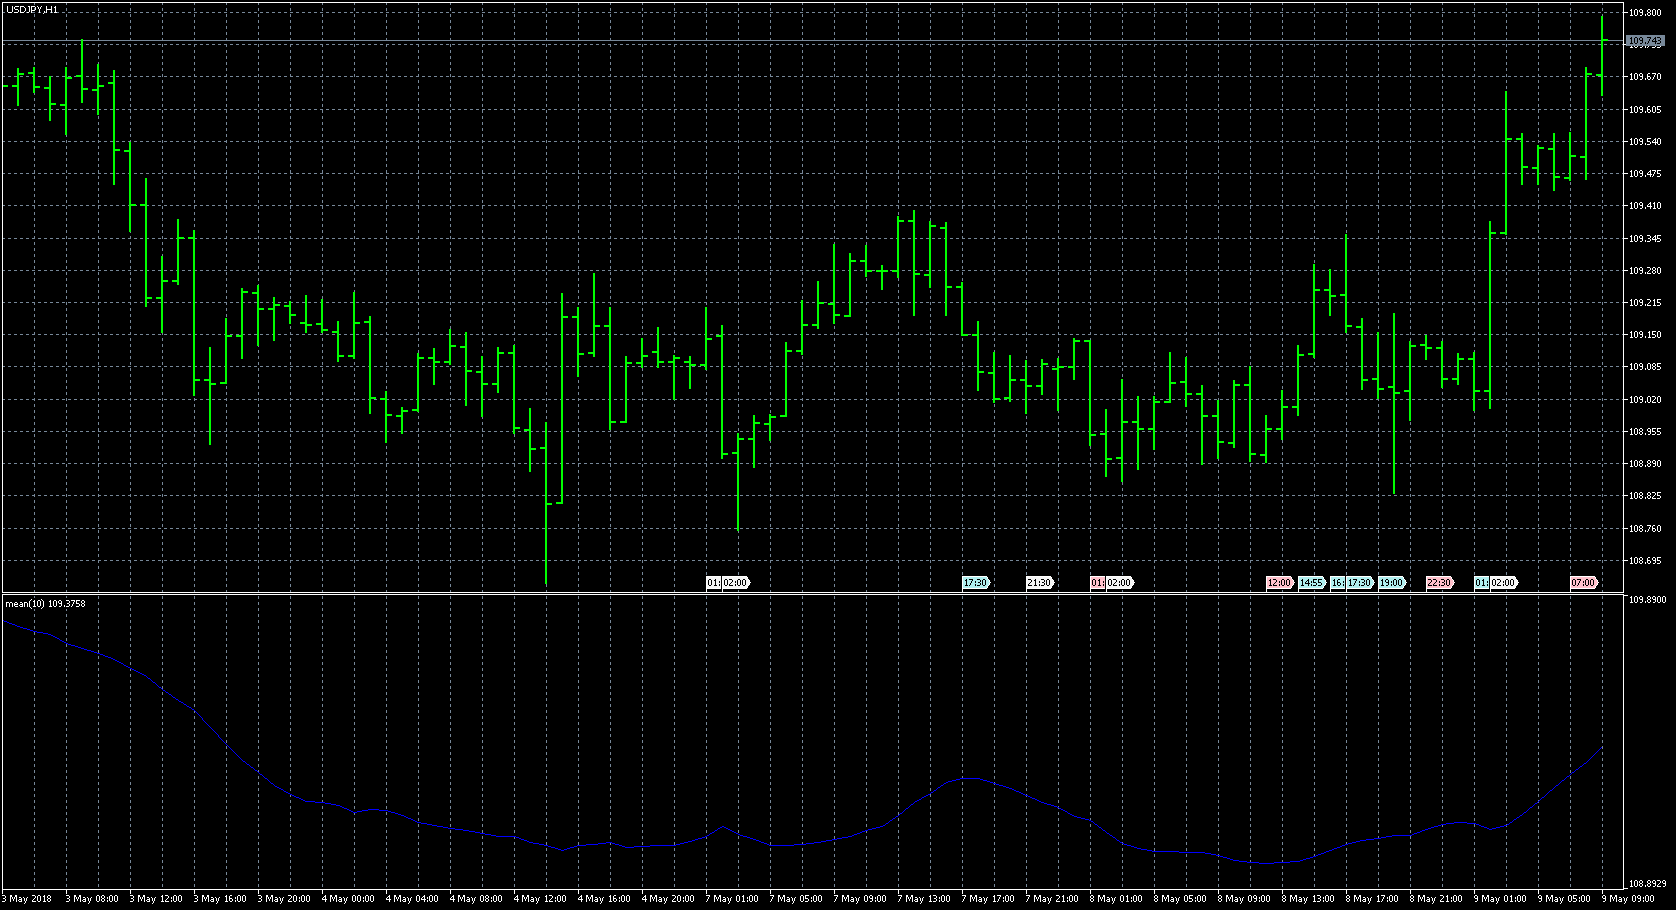
Task: Select the 8 May 17:00 time label
Action: coord(1372,899)
